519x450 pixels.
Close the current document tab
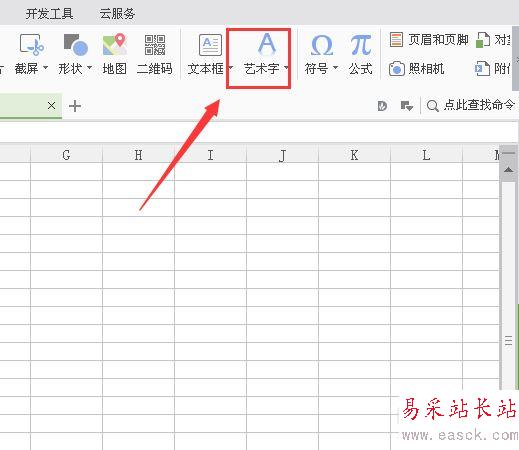(51, 106)
